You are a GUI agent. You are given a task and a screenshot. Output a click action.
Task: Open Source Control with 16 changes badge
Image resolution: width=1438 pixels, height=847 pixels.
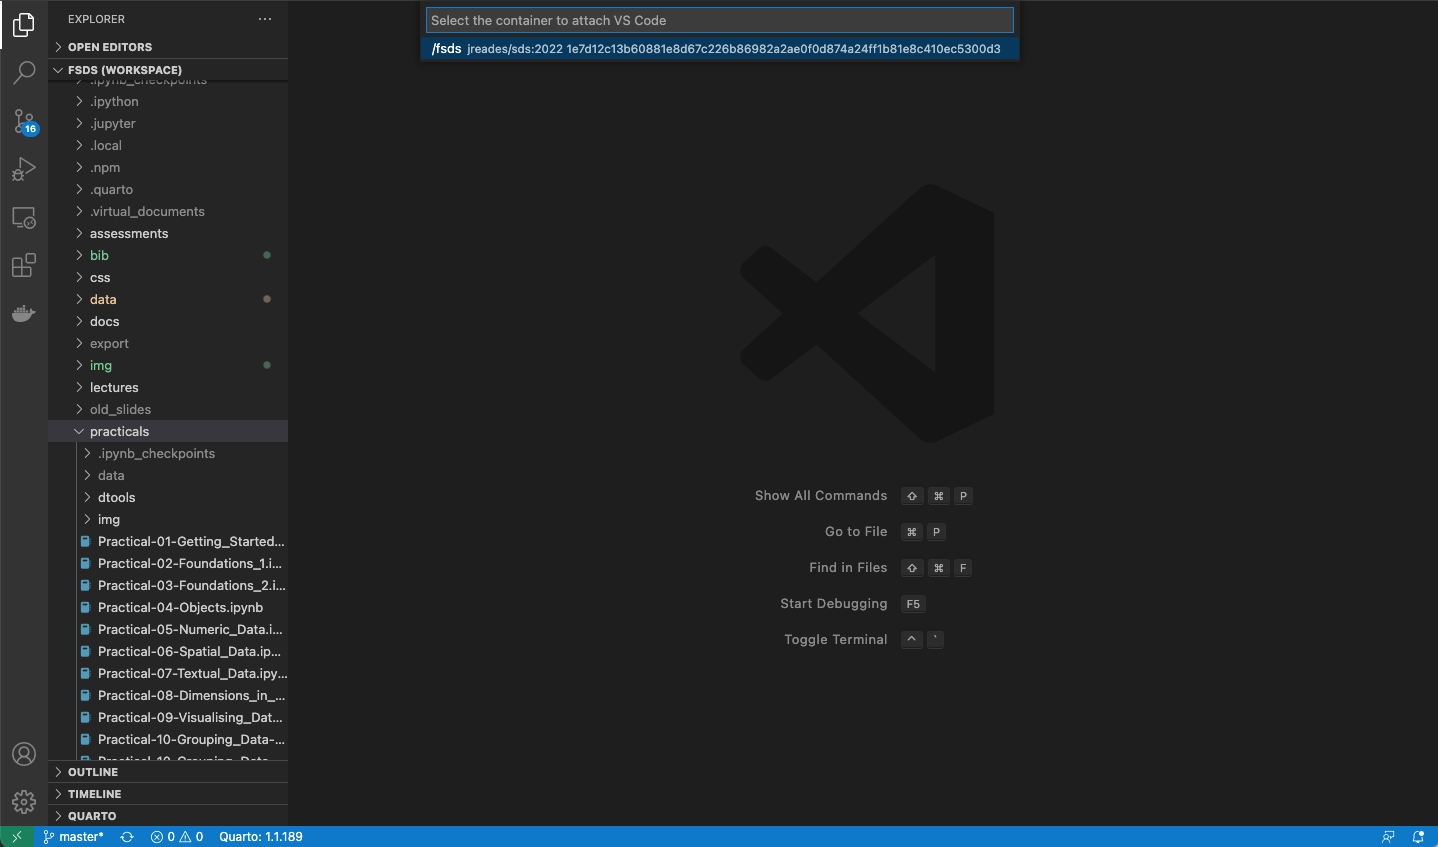tap(24, 121)
